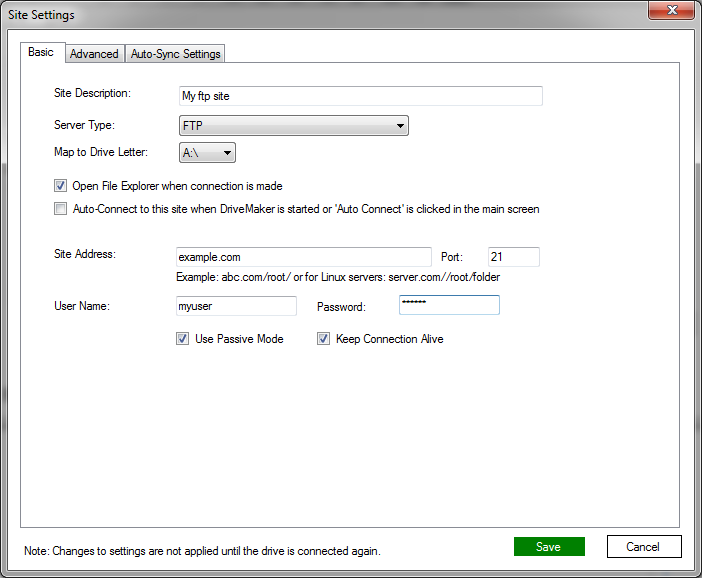Toggle Keep Connection Alive checkbox
This screenshot has height=578, width=702.
323,339
